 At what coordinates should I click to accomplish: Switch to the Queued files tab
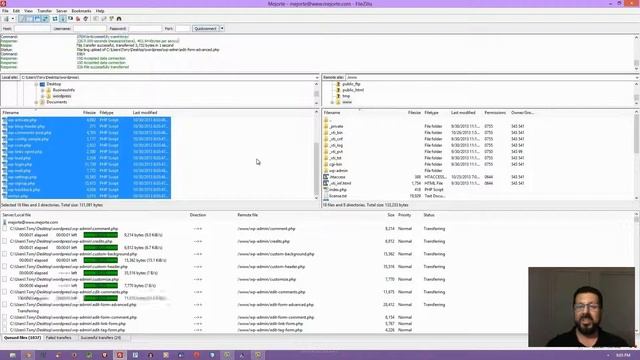tap(22, 338)
